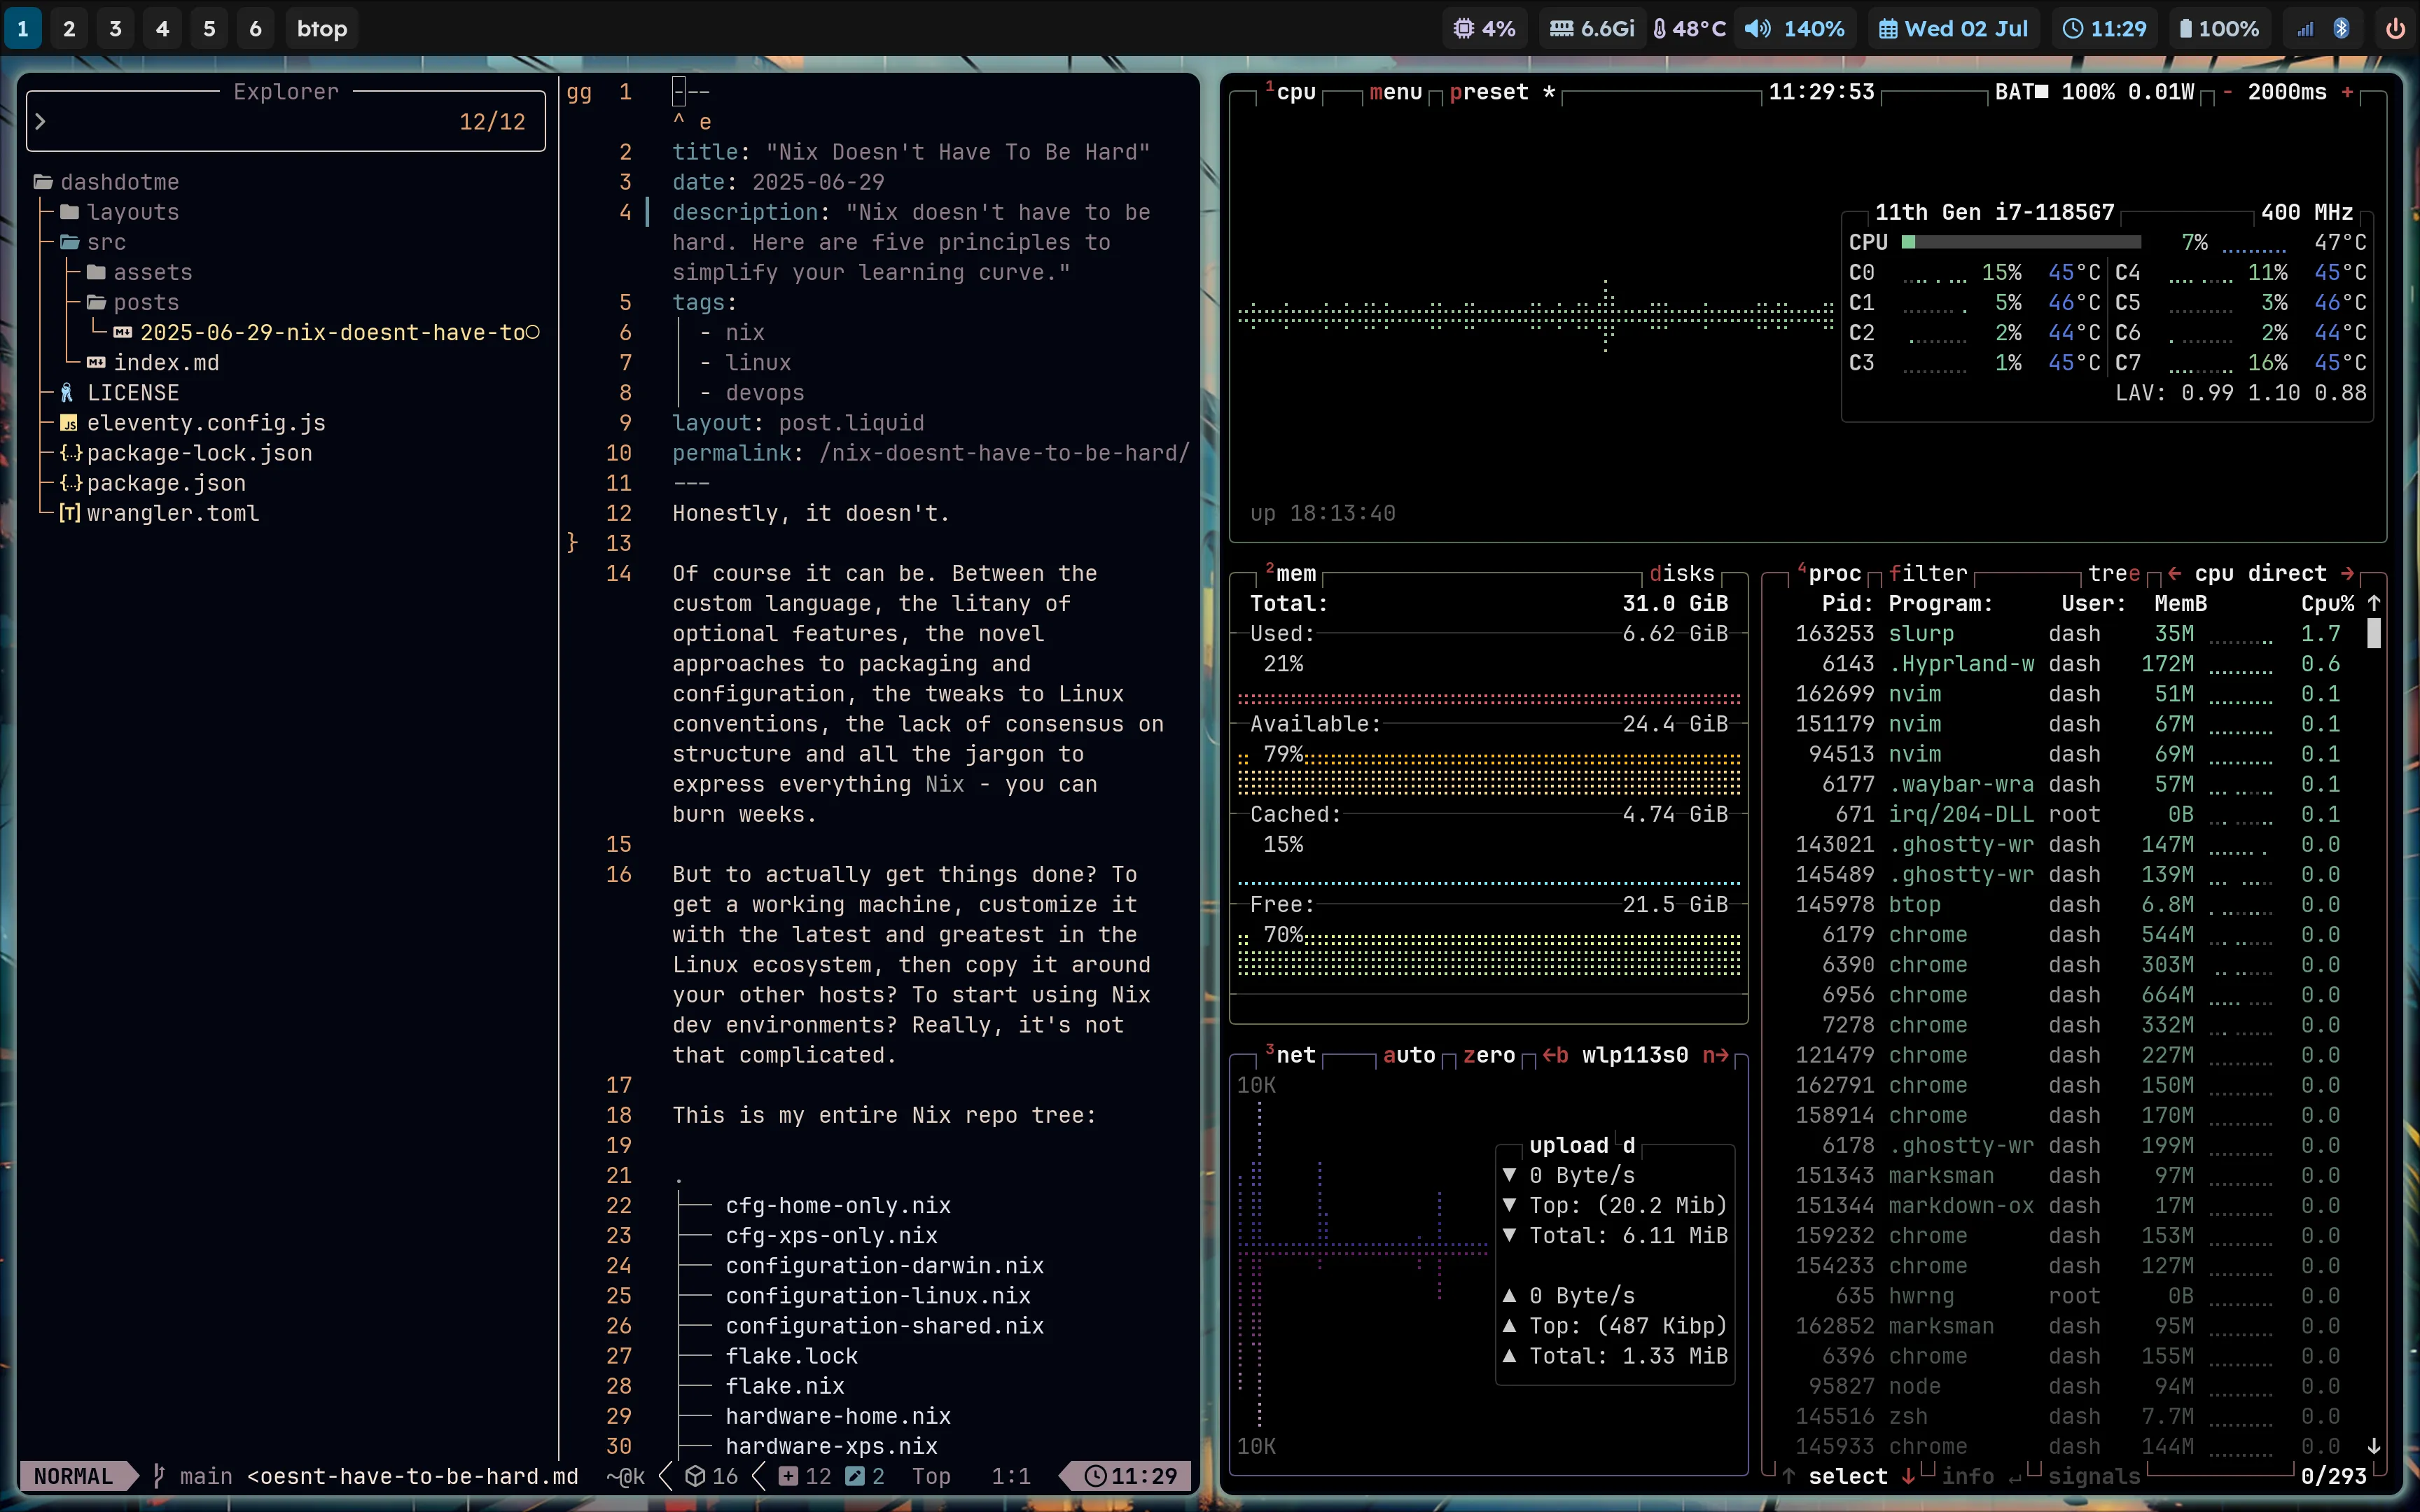Click the power icon in the top bar
Image resolution: width=2420 pixels, height=1512 pixels.
(2395, 29)
